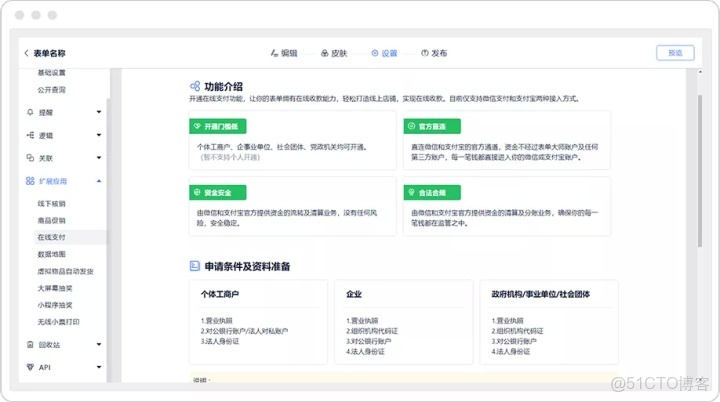
Task: Click the green 开通门槛低 badge
Action: [x=218, y=126]
